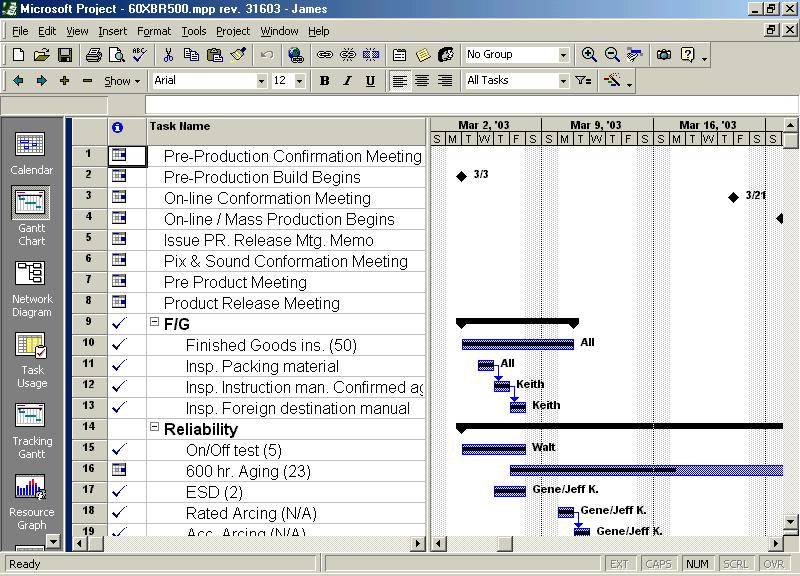Click the Zoom In magnifier icon

(x=590, y=55)
